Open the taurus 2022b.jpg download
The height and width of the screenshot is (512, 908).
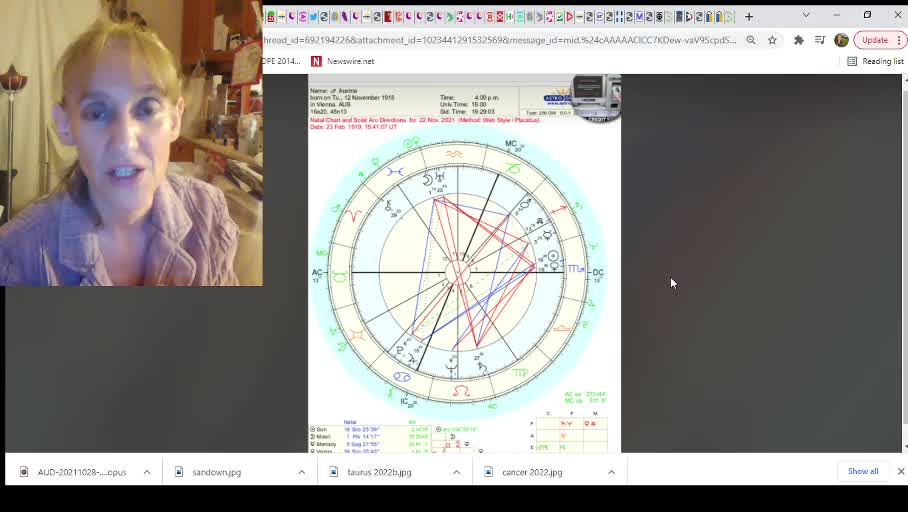click(379, 472)
